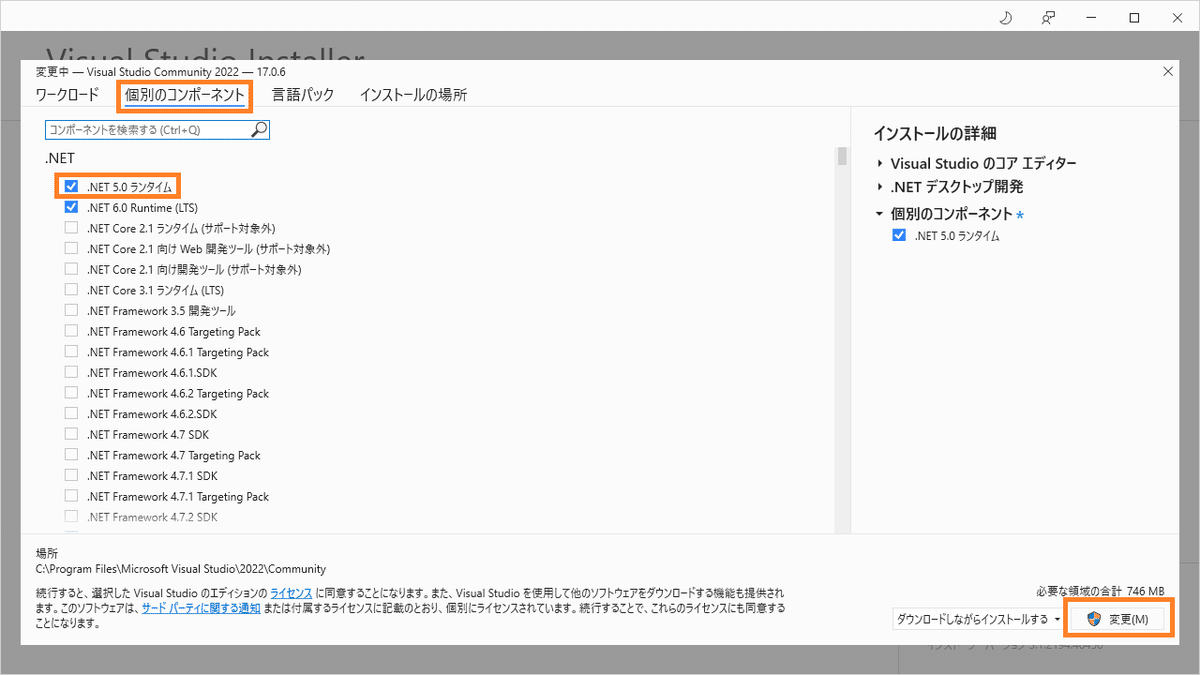This screenshot has width=1200, height=675.
Task: Uncheck .NET 5.0 ランタイム in install details
Action: point(899,236)
